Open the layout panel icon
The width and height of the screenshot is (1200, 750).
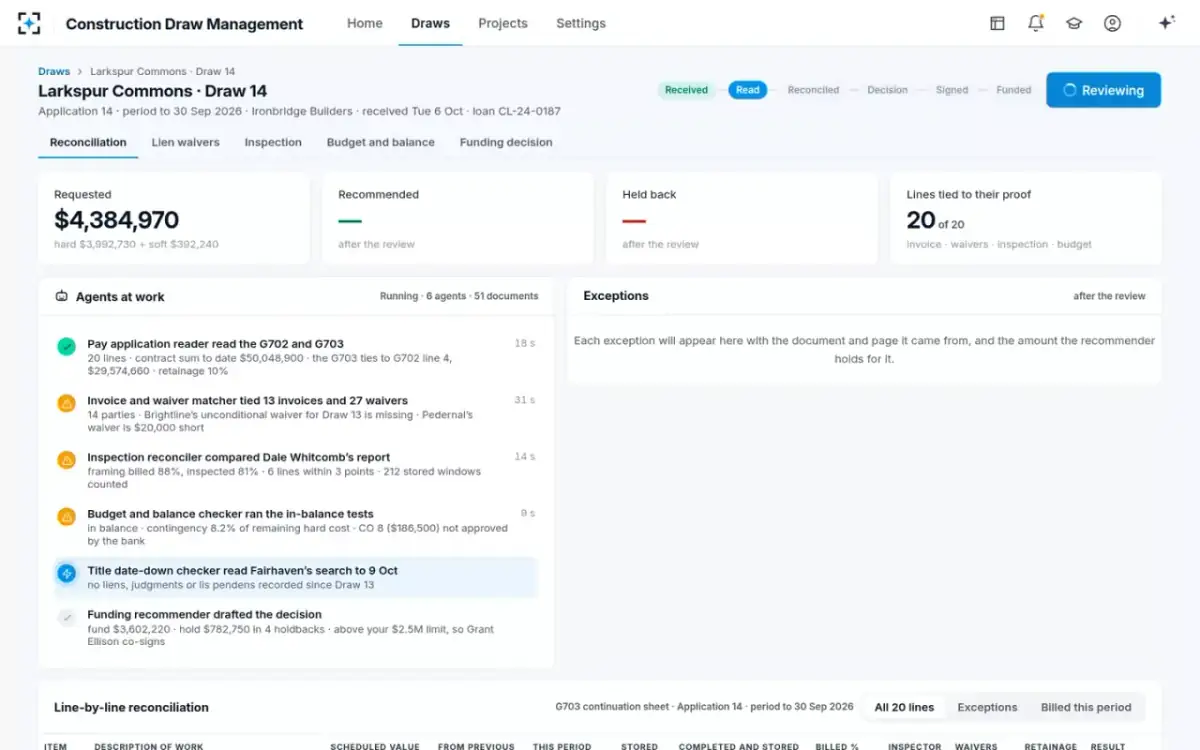997,23
